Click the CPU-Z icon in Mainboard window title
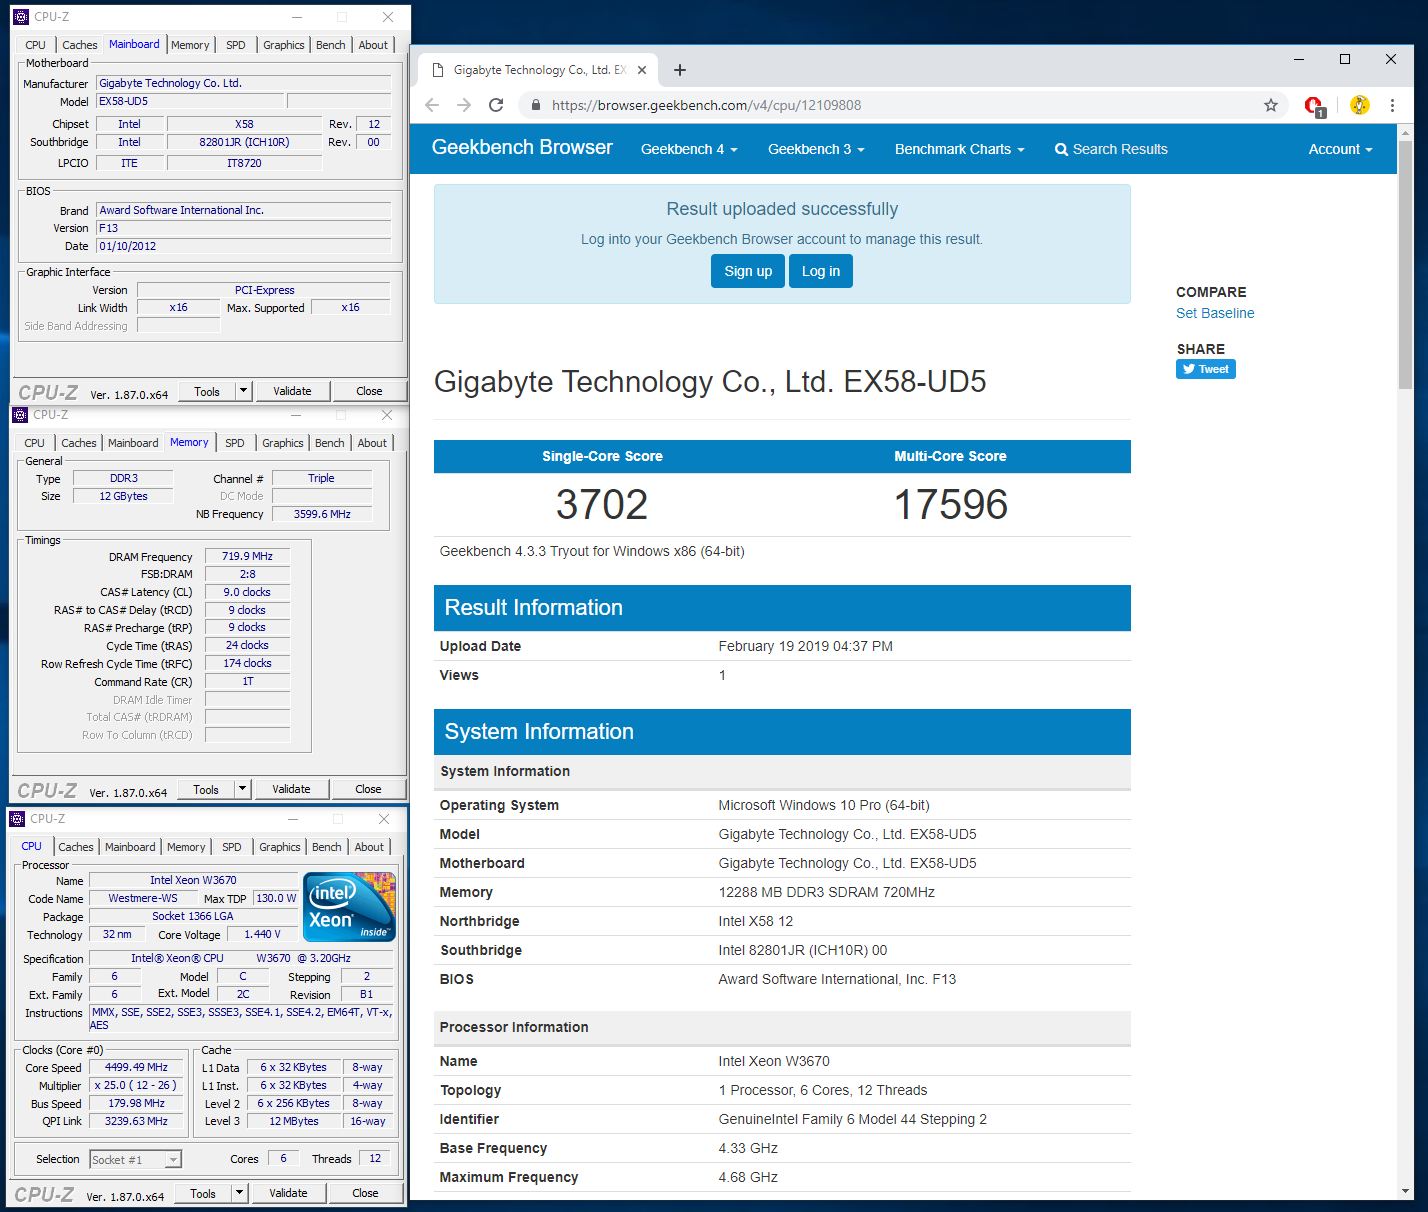1428x1212 pixels. [x=21, y=17]
